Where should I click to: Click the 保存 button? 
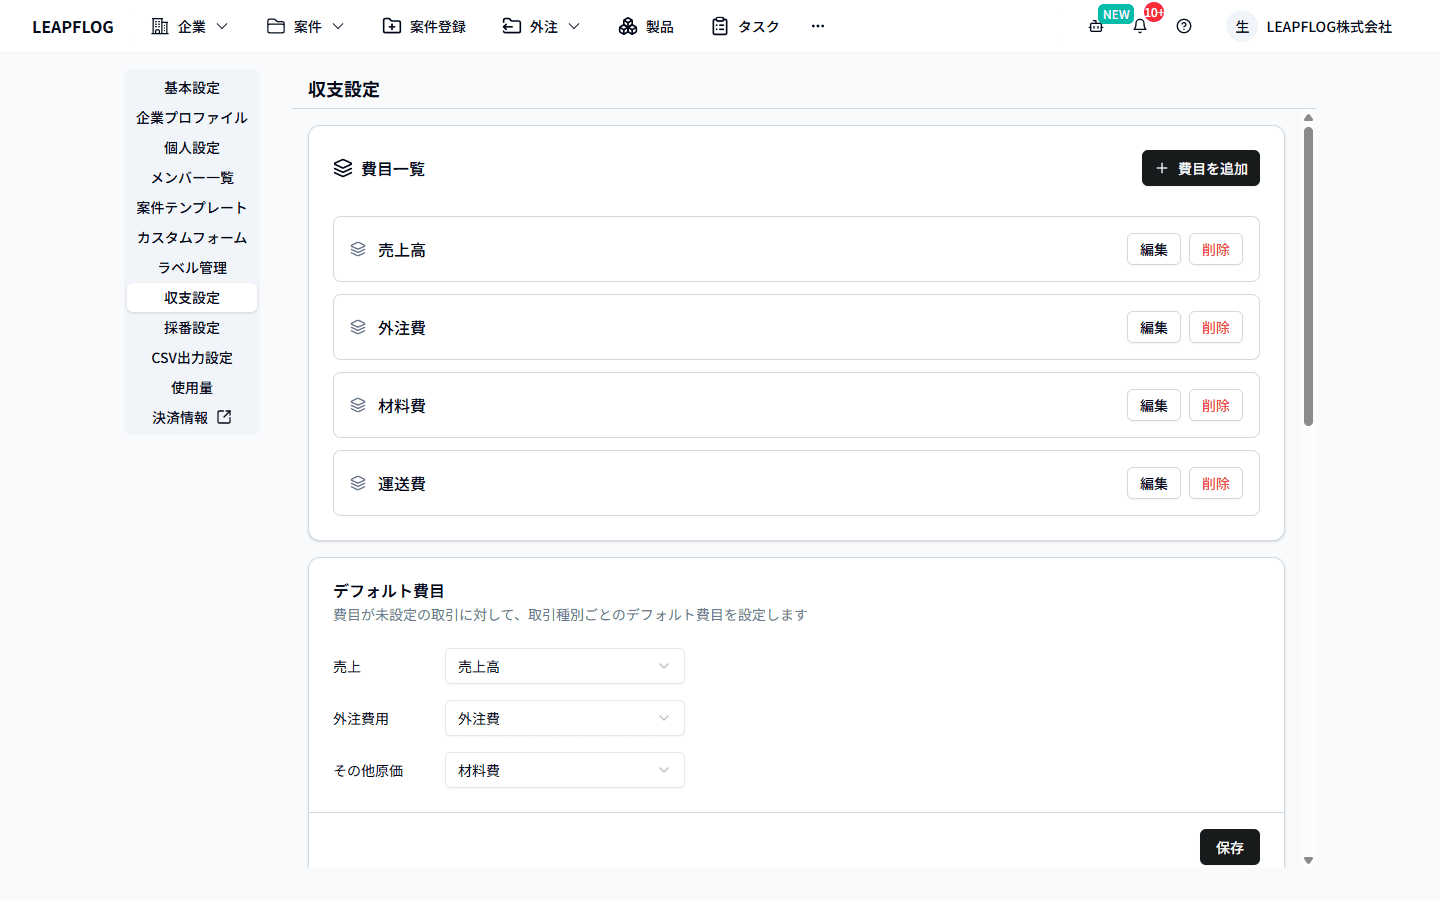coord(1230,847)
